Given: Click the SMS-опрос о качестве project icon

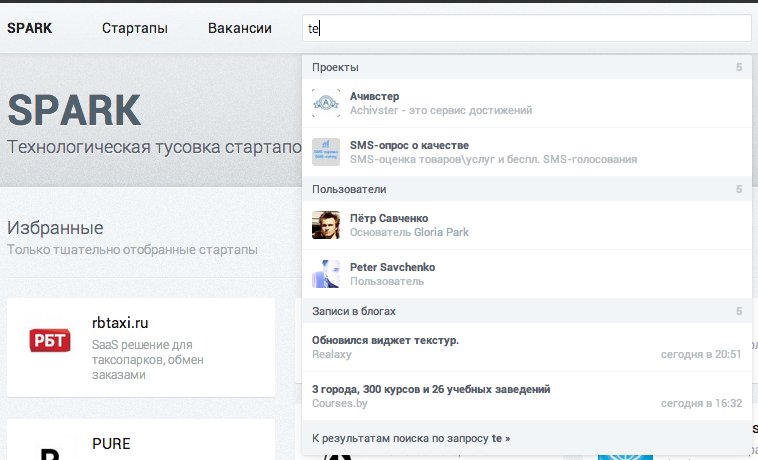Looking at the screenshot, I should [x=326, y=152].
